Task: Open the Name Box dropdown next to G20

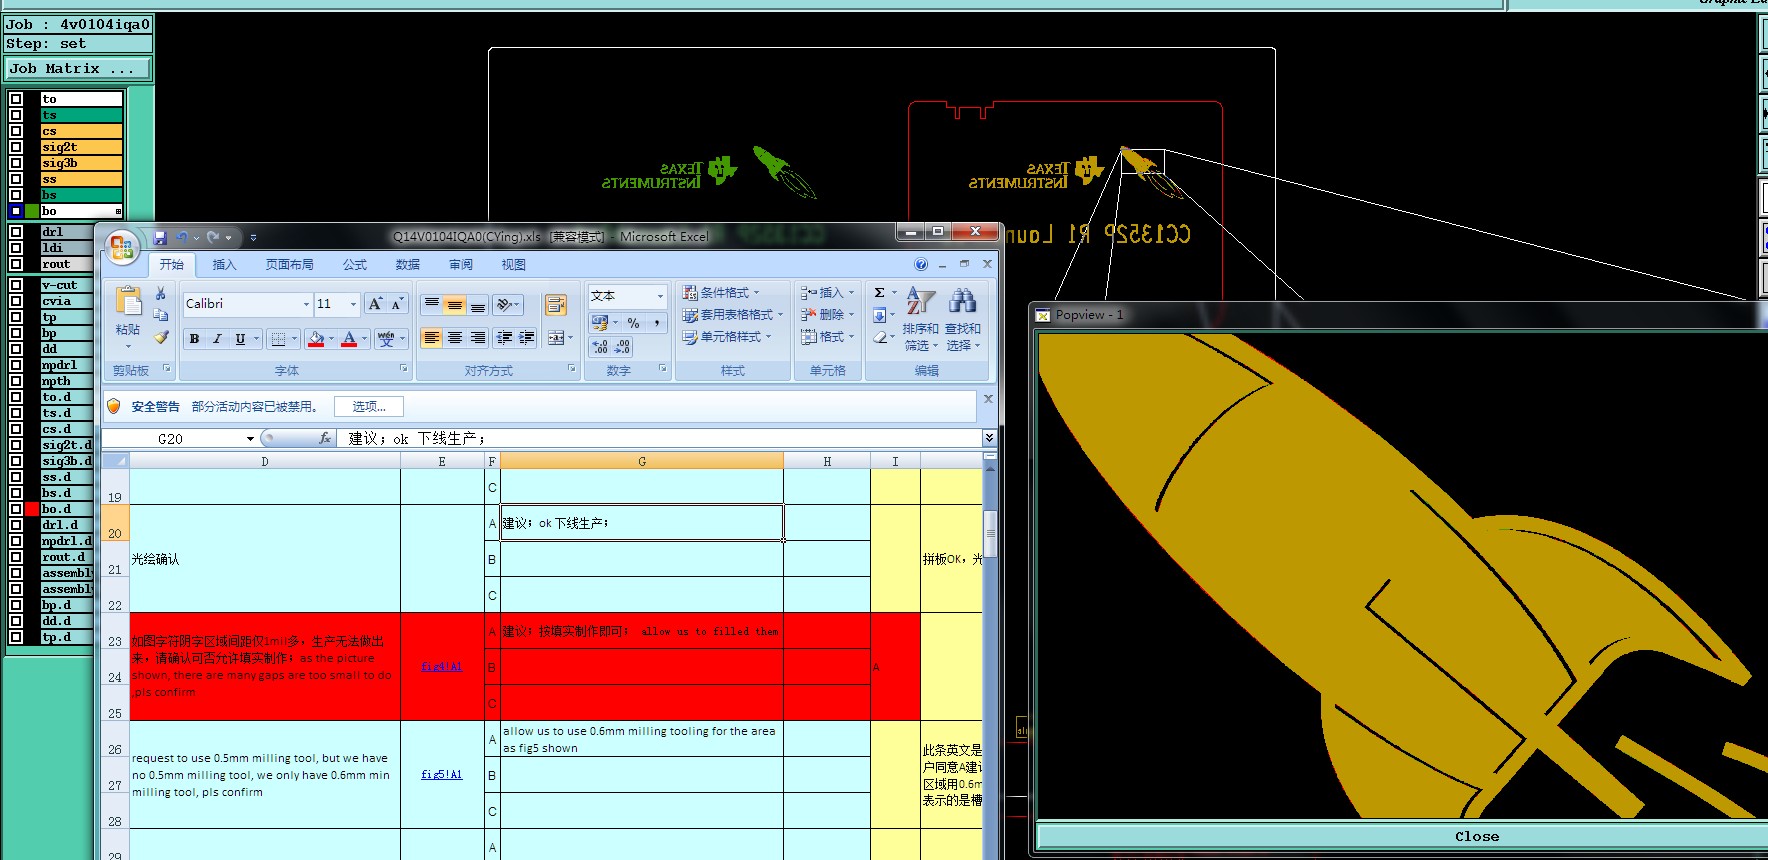Action: pyautogui.click(x=250, y=439)
